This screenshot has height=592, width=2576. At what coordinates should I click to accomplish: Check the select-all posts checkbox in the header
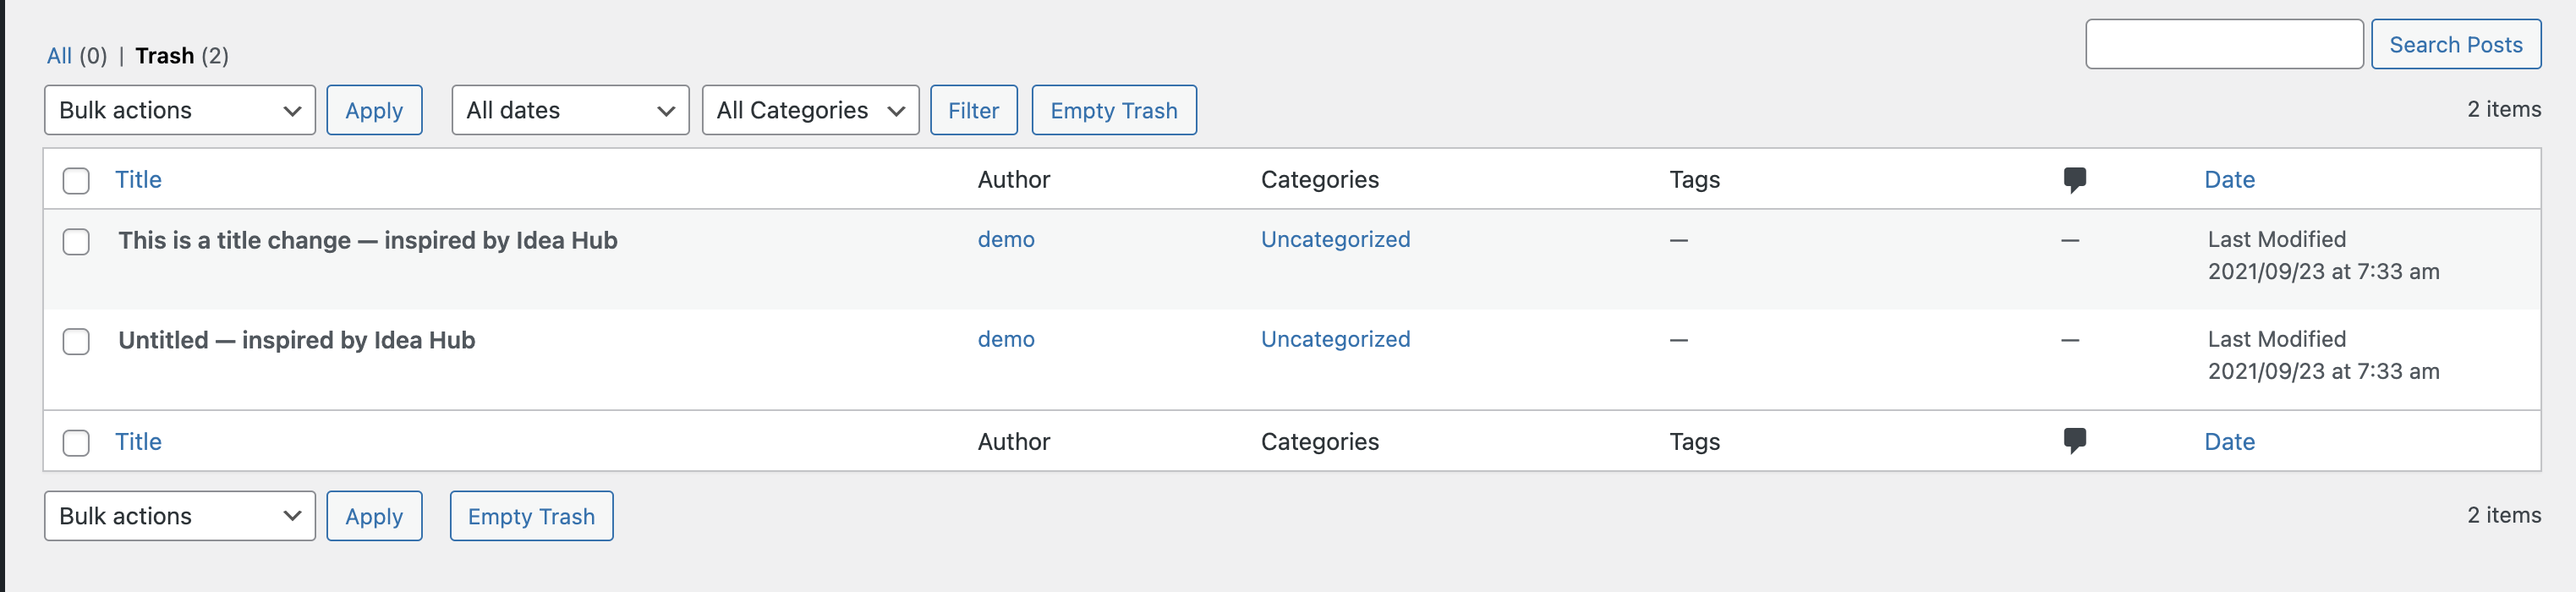pos(76,179)
